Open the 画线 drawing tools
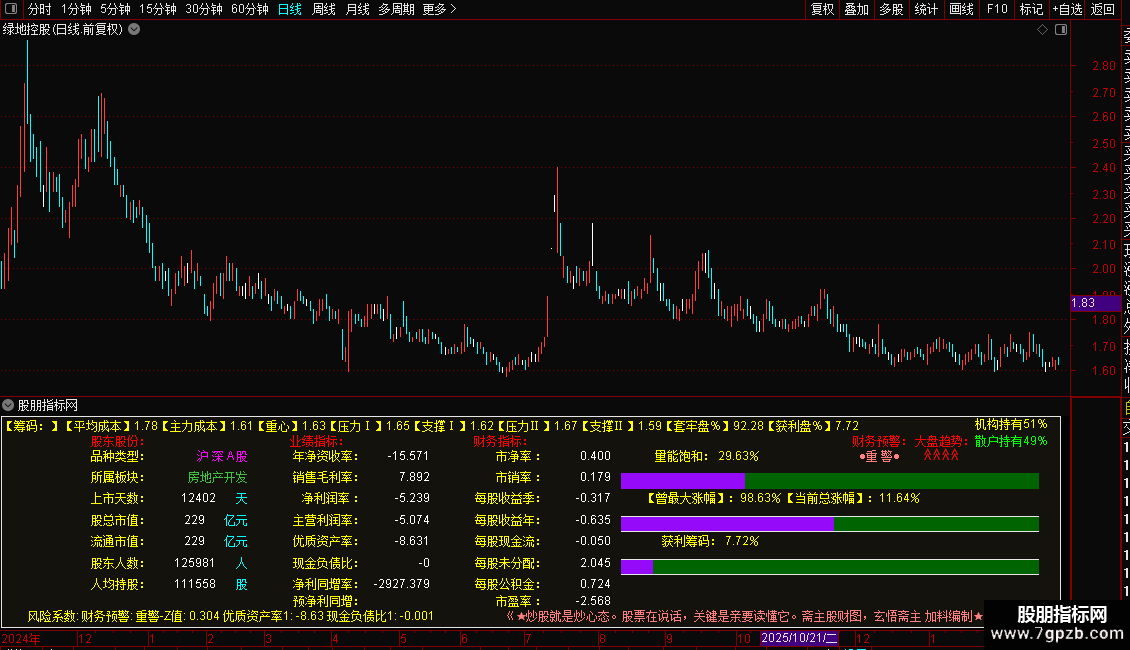 tap(961, 9)
